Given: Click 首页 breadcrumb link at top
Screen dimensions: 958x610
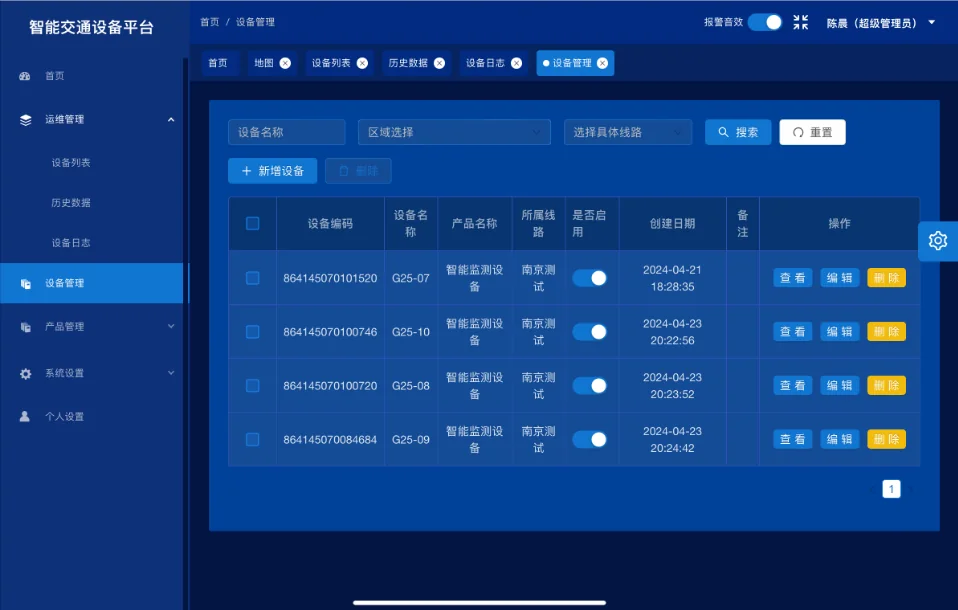Looking at the screenshot, I should pyautogui.click(x=210, y=22).
